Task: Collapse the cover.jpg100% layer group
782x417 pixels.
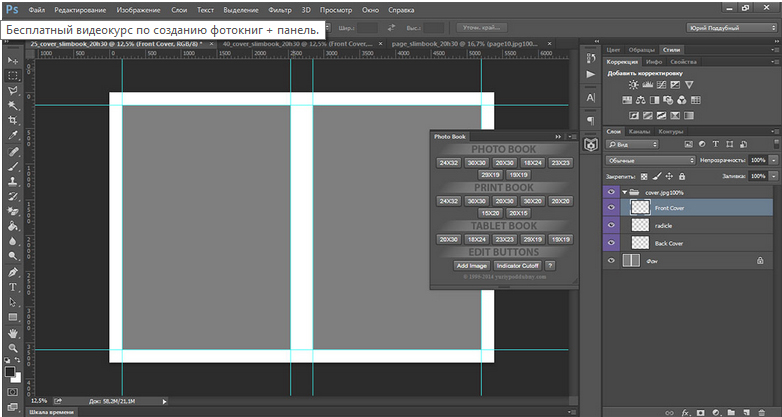Action: coord(625,191)
